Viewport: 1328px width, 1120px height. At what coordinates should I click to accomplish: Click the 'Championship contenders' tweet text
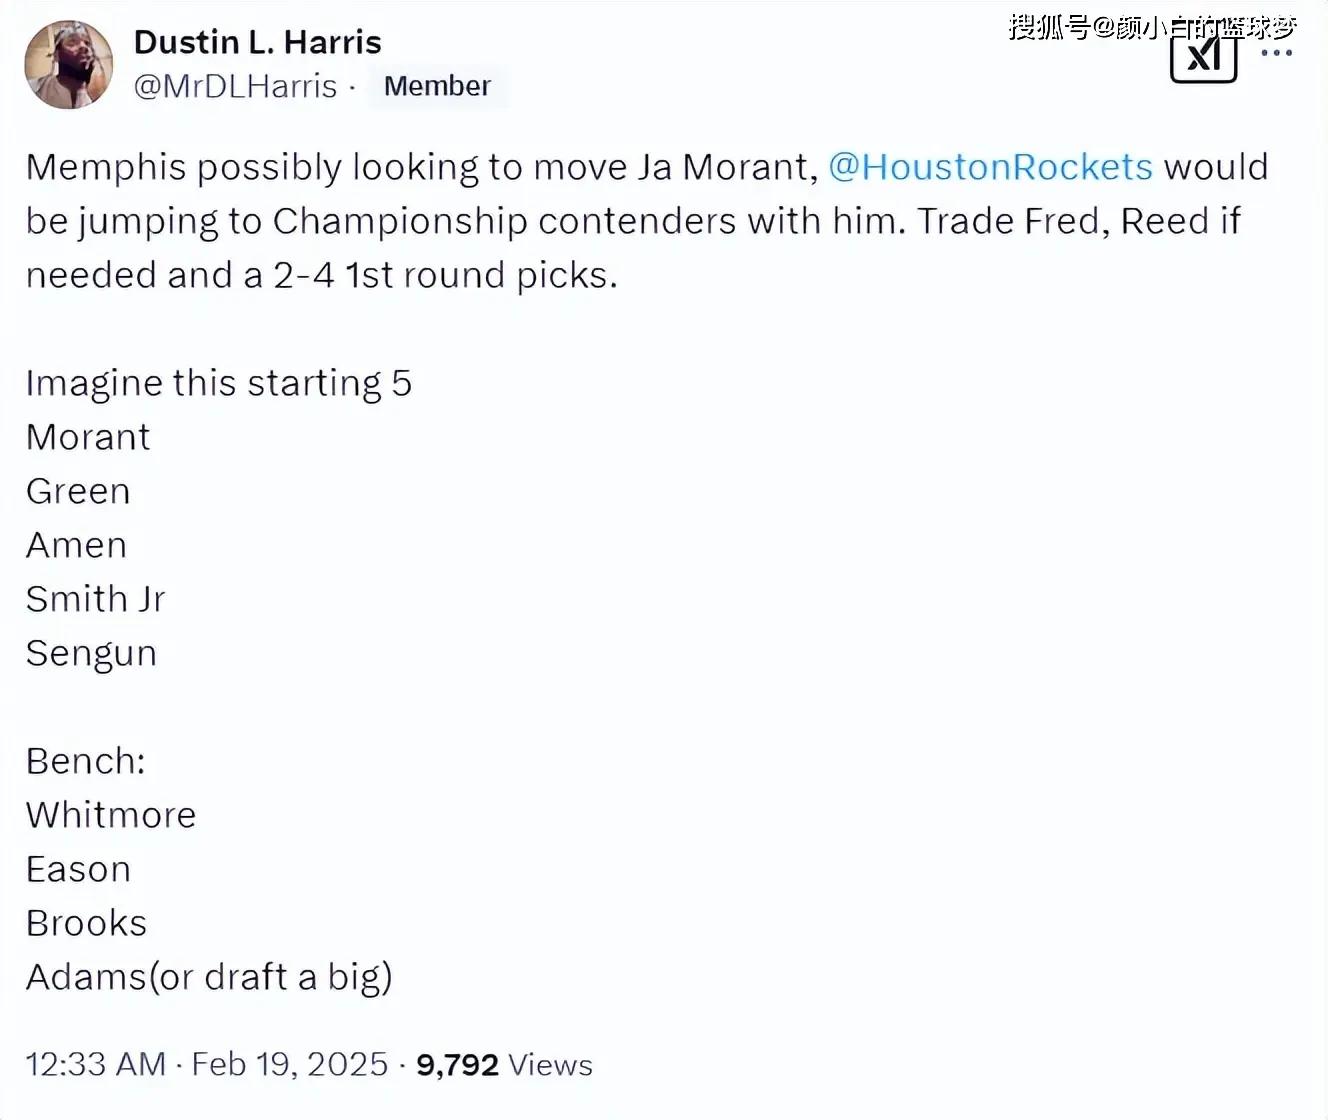[x=504, y=221]
